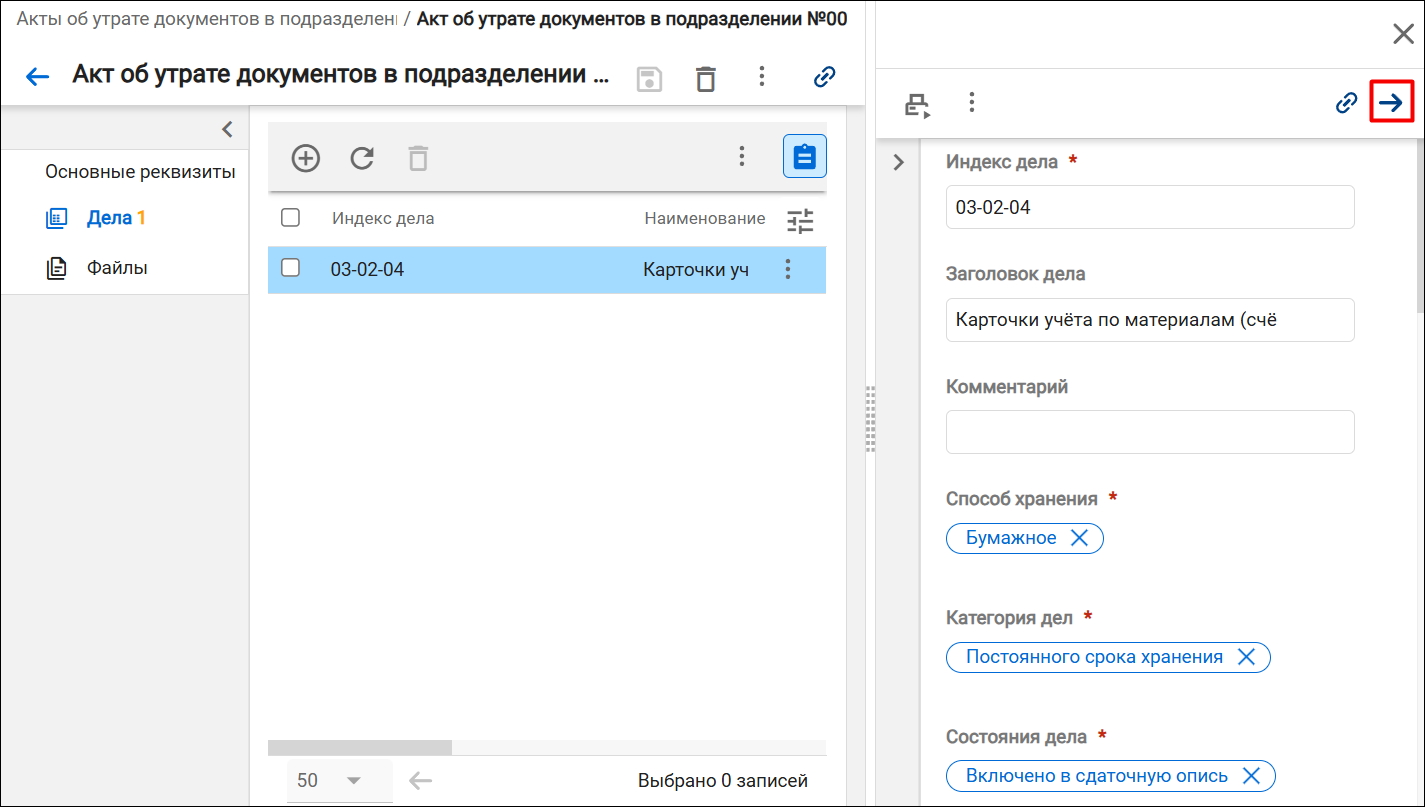Image resolution: width=1425 pixels, height=807 pixels.
Task: Remove Включено в сдаточную опись chip
Action: pyautogui.click(x=1250, y=776)
